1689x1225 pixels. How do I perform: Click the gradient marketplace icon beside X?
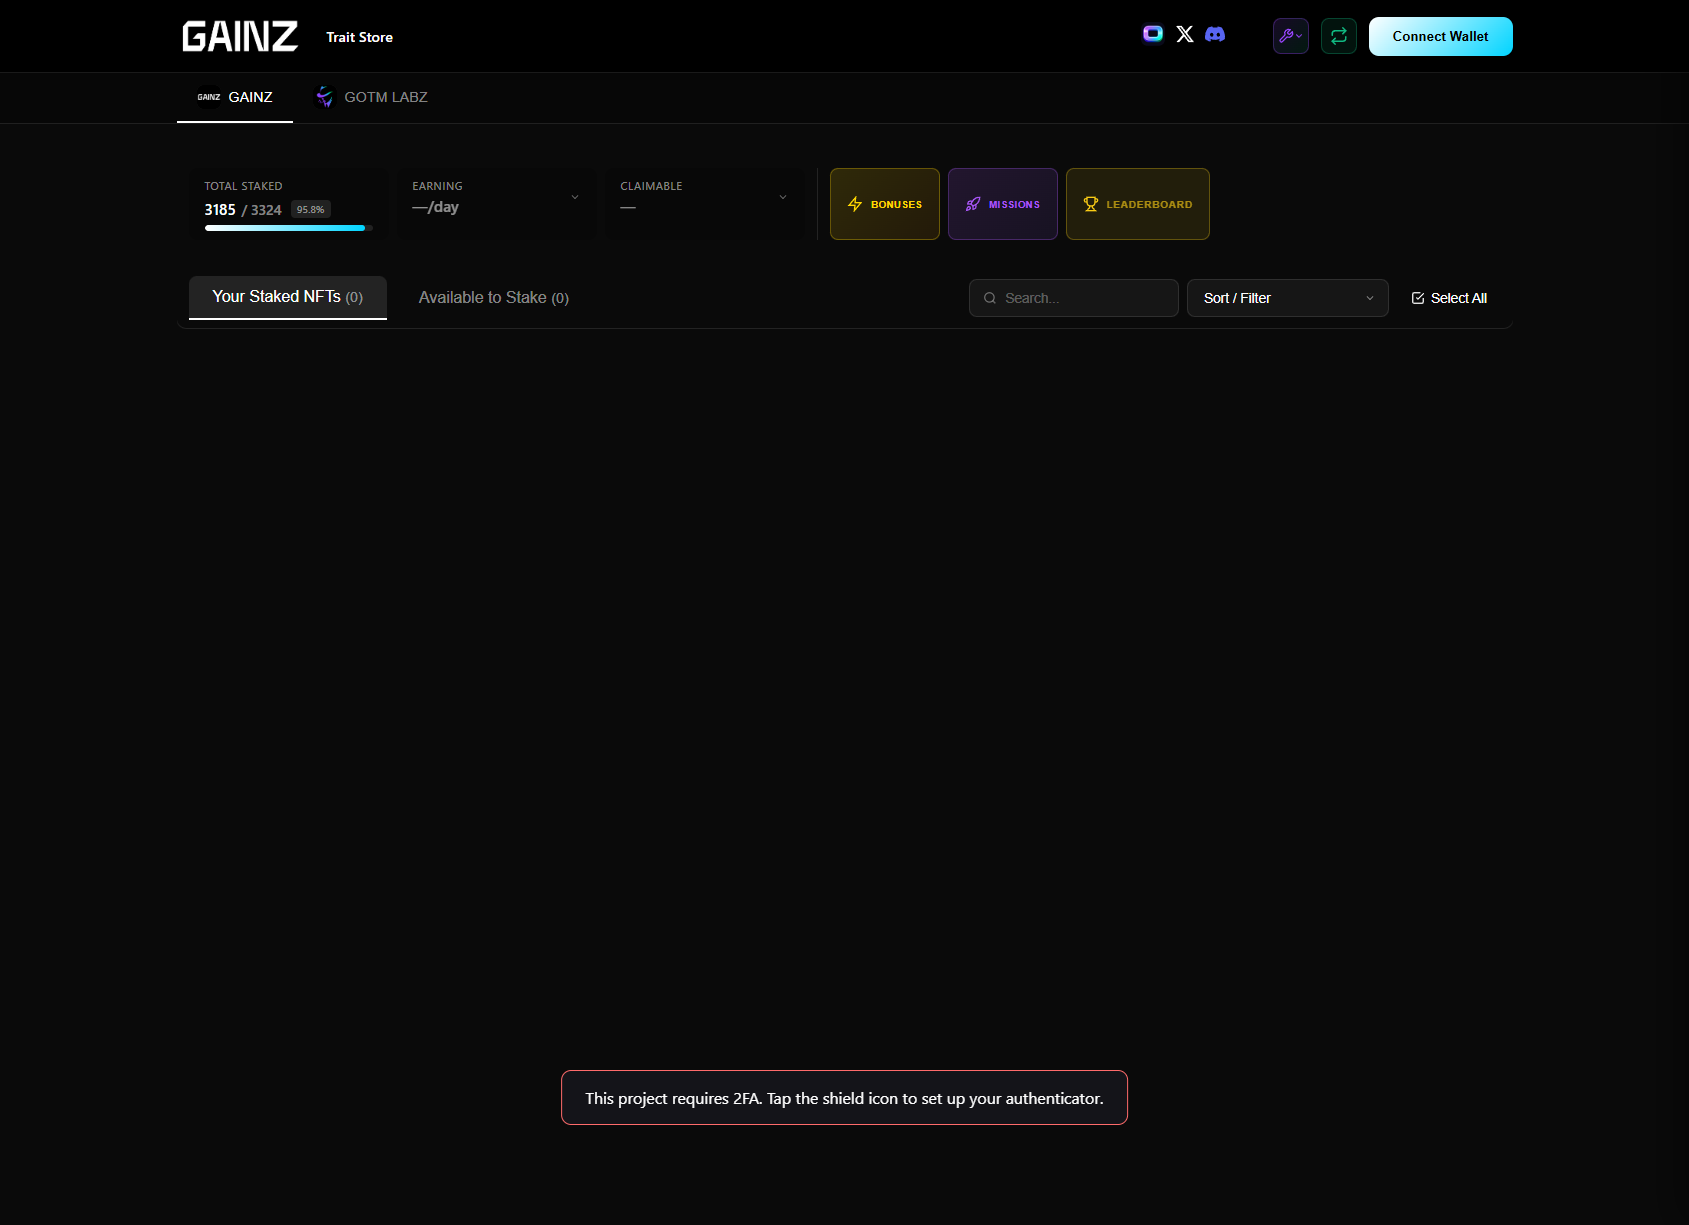1153,34
